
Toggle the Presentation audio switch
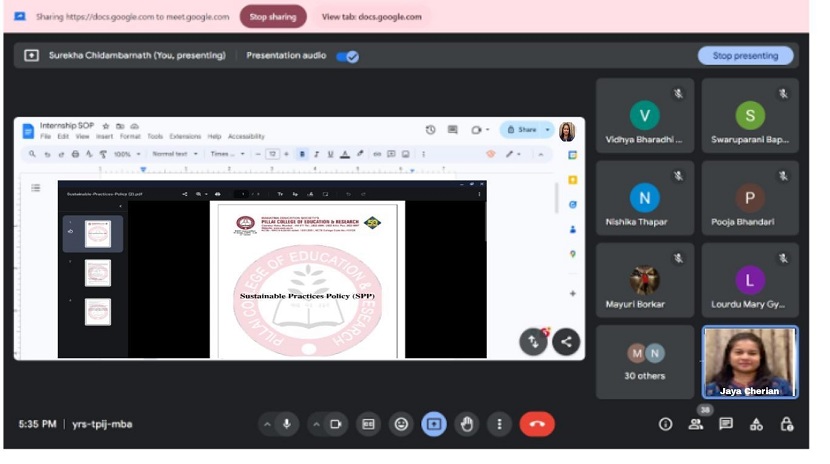click(348, 56)
